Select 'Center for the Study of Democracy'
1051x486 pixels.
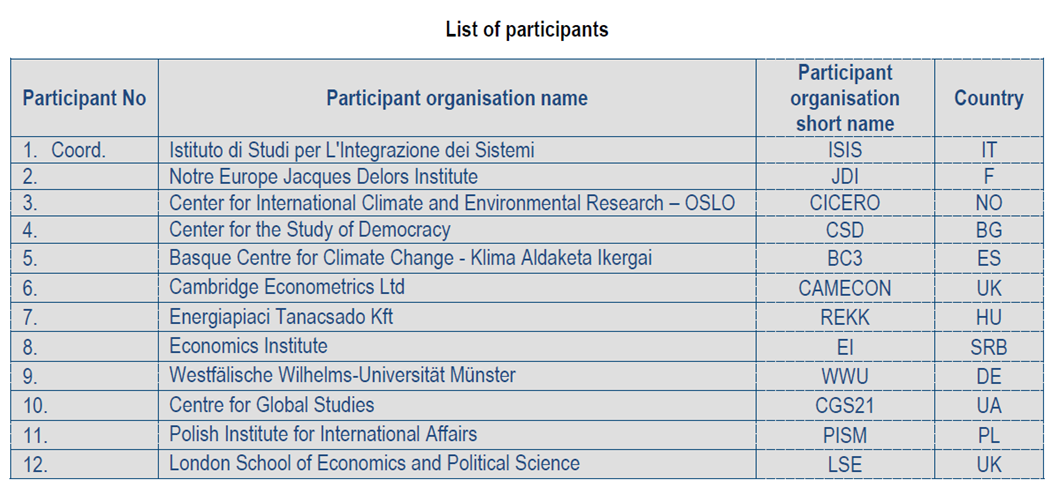[309, 230]
